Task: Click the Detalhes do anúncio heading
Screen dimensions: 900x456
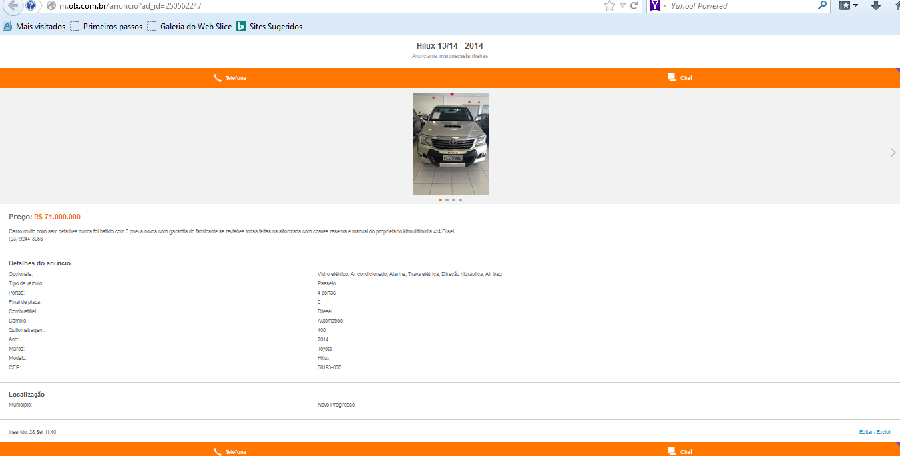Action: pyautogui.click(x=40, y=263)
